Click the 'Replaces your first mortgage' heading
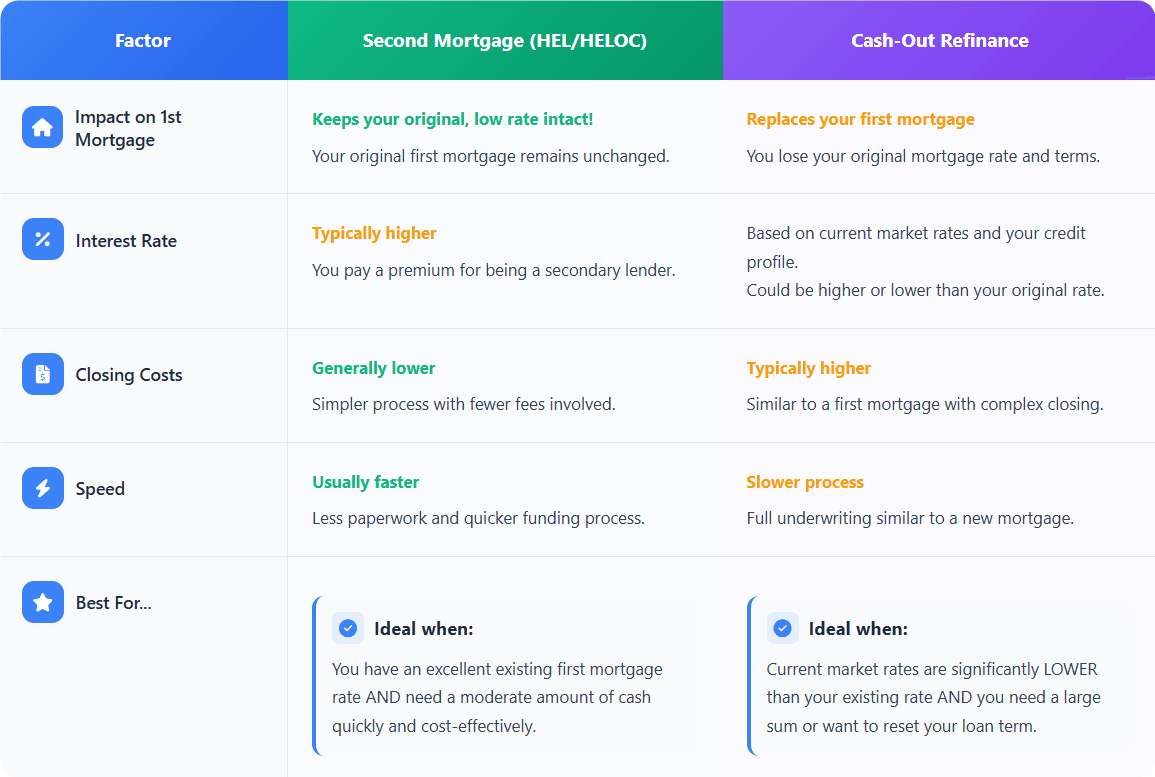 tap(860, 119)
